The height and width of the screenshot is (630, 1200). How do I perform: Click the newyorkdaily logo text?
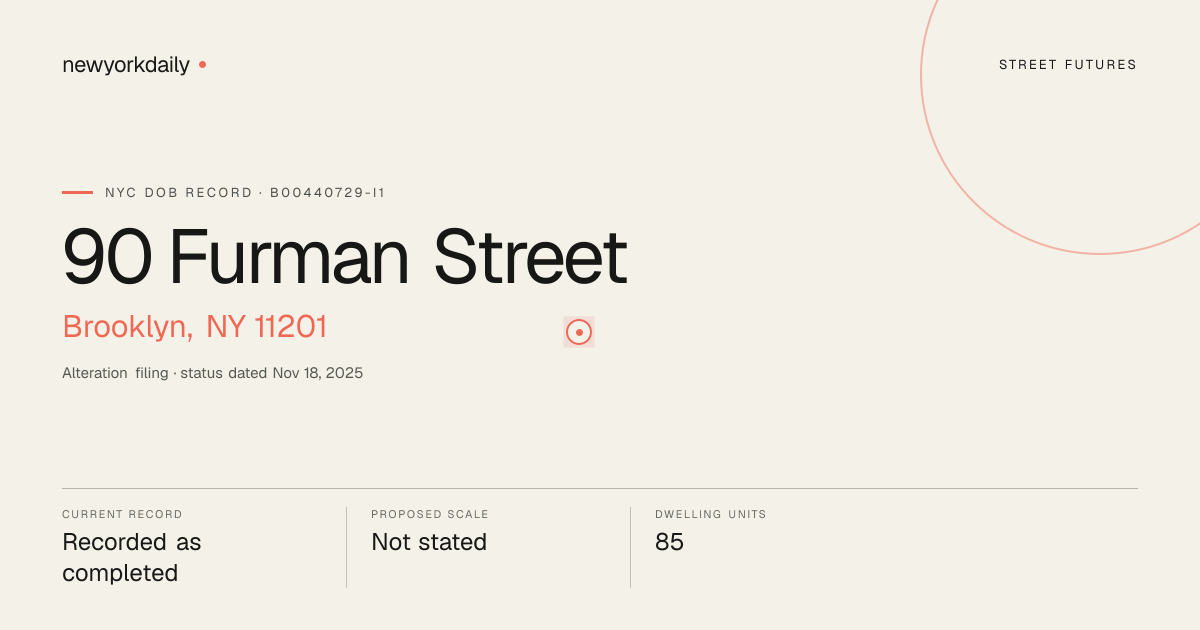click(126, 65)
